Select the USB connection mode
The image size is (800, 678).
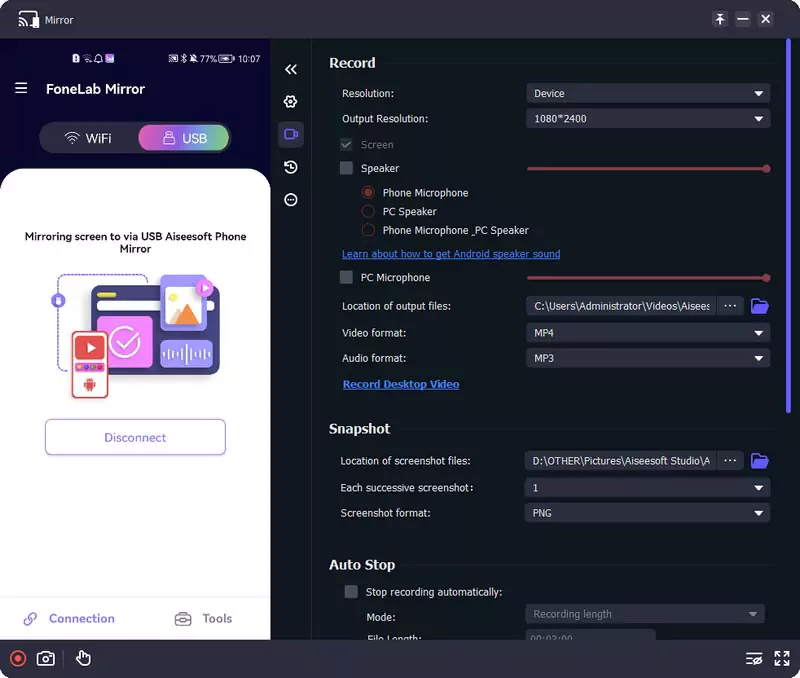(183, 138)
